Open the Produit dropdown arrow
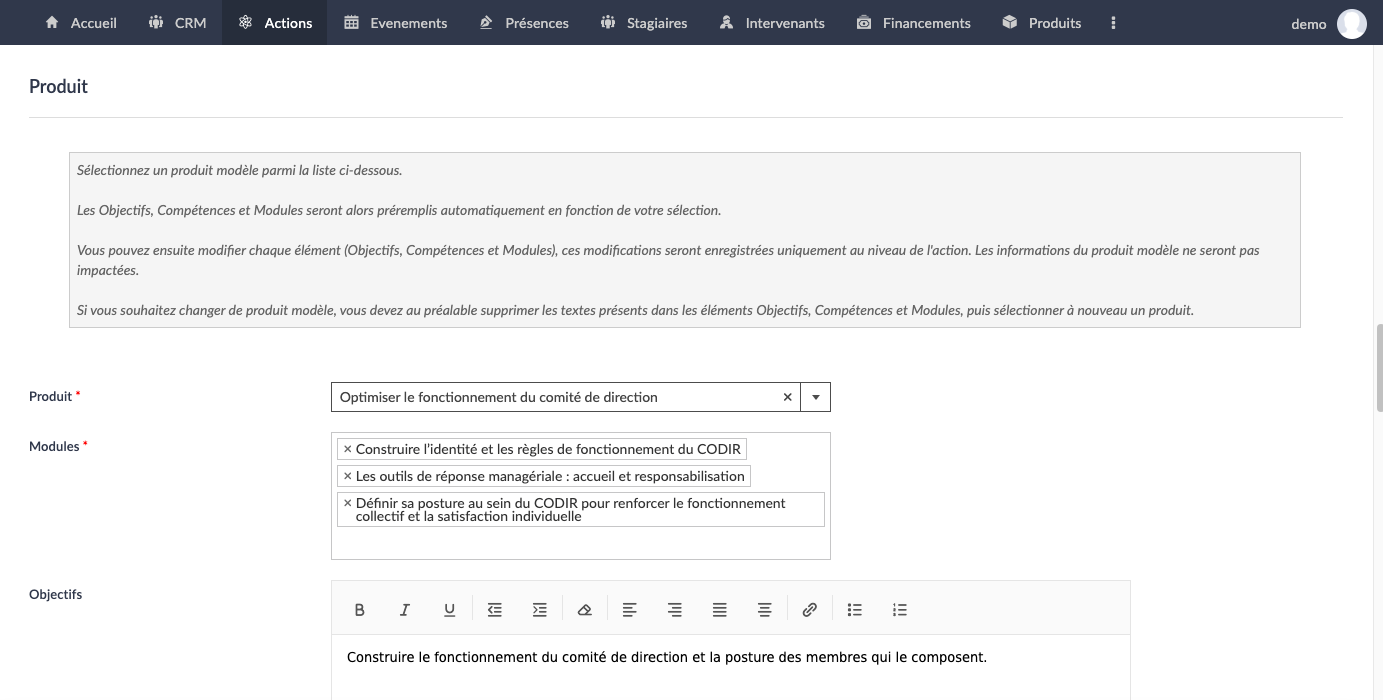Image resolution: width=1383 pixels, height=700 pixels. 815,397
